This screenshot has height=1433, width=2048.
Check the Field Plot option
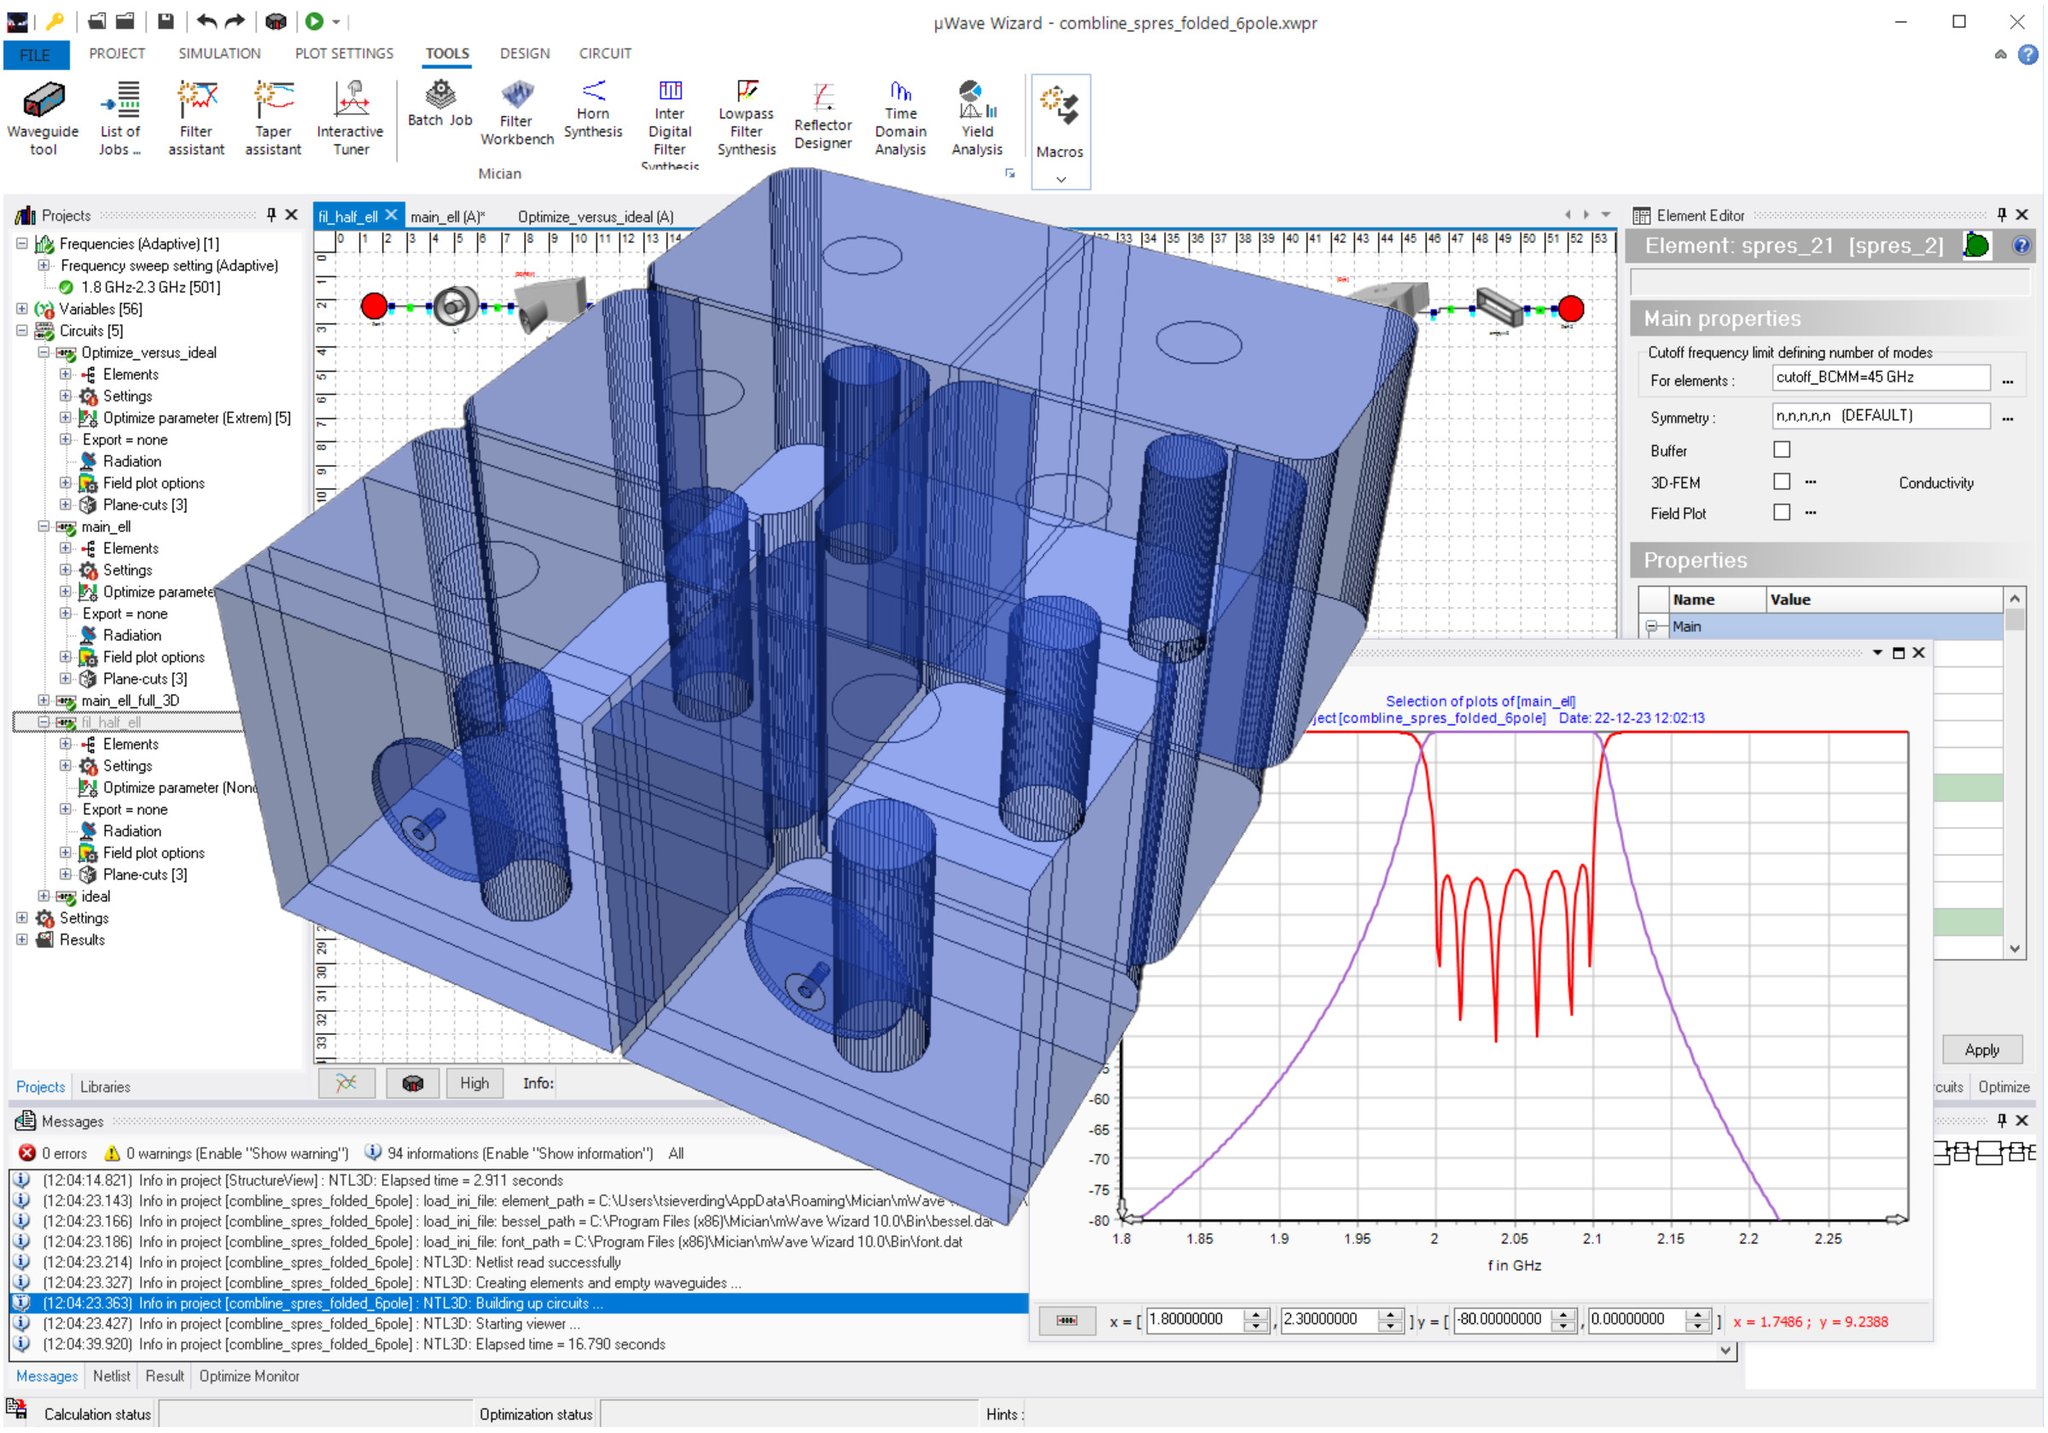[1781, 513]
